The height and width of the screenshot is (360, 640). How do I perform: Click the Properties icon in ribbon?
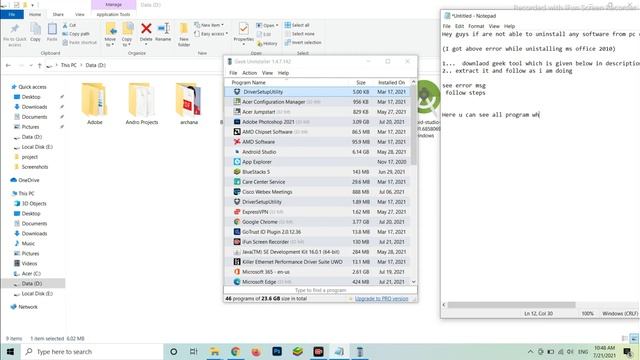[244, 29]
